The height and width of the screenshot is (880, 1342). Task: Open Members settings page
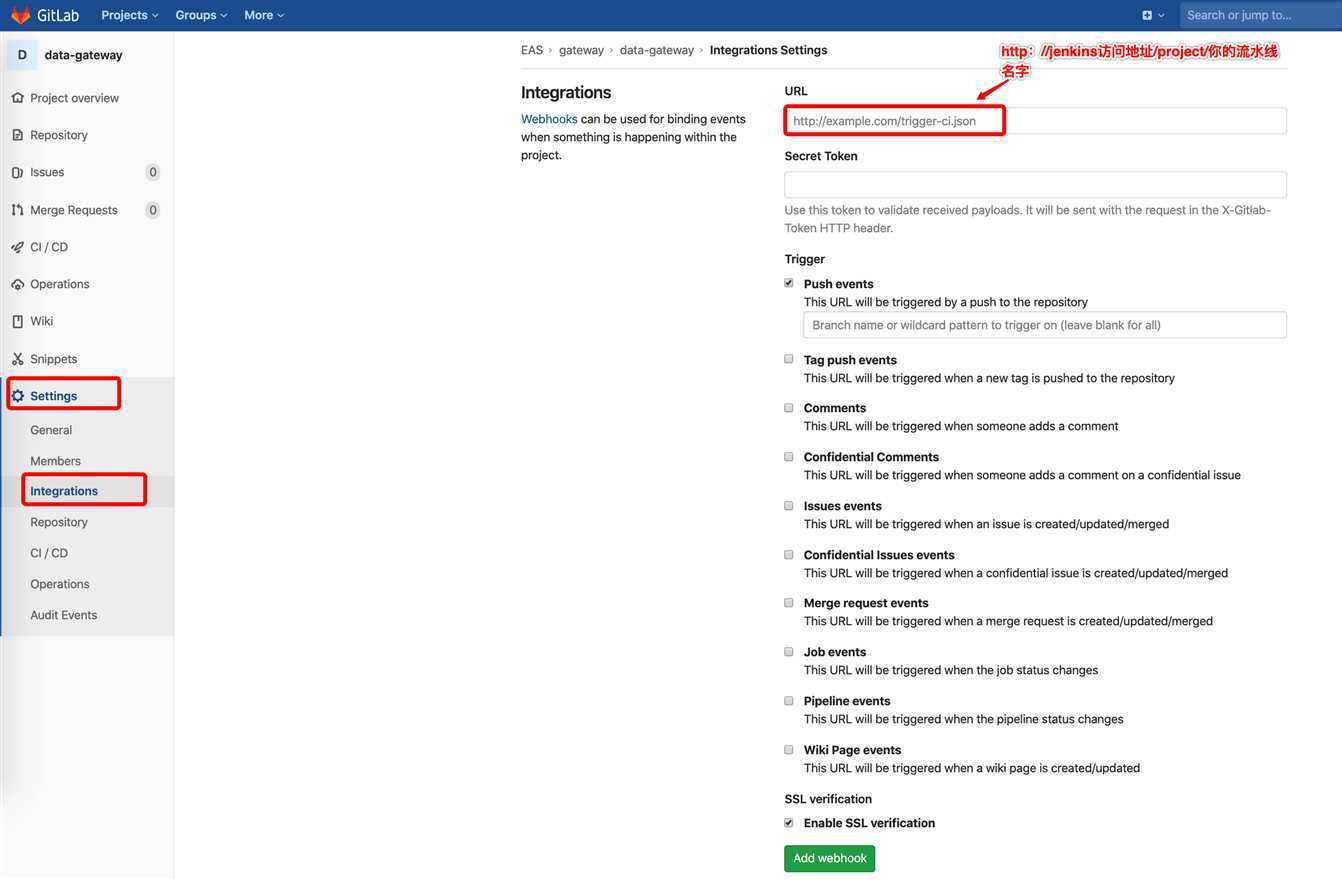55,461
